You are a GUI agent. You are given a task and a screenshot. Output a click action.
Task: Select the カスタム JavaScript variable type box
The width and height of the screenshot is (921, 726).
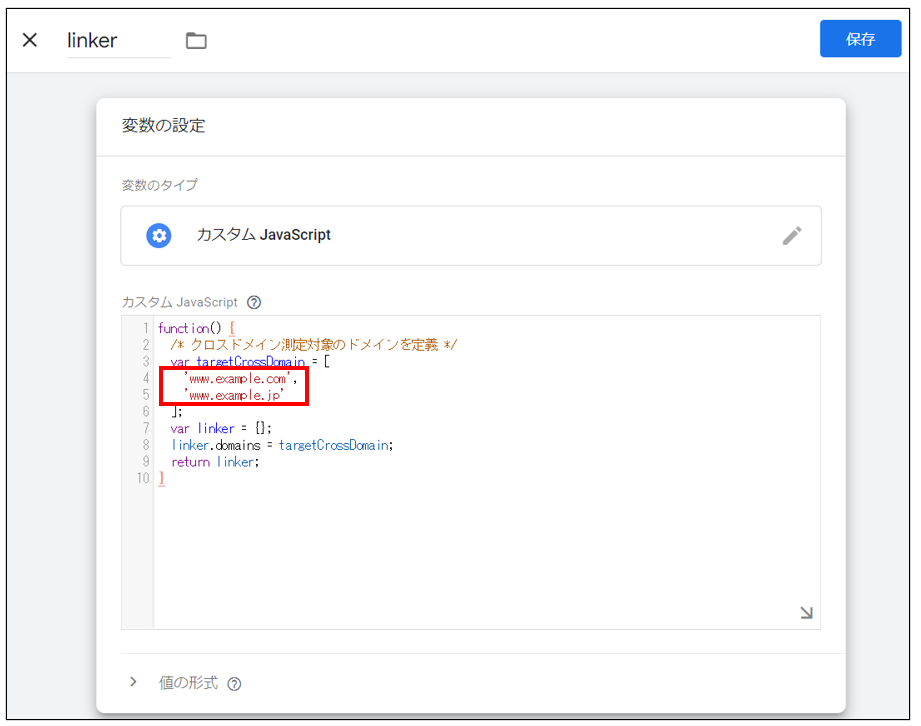pyautogui.click(x=471, y=236)
